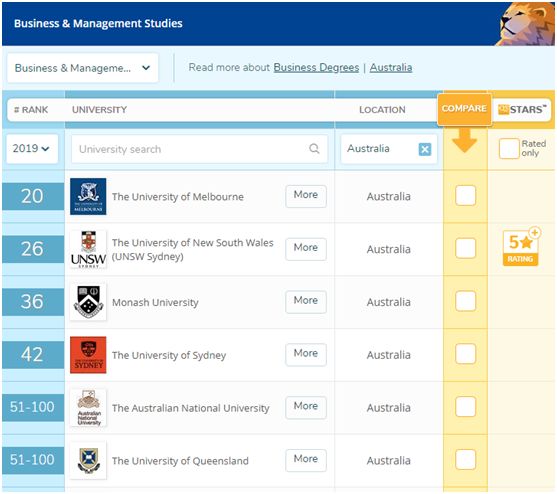Image resolution: width=557 pixels, height=494 pixels.
Task: Tick the compare checkbox for University of Melbourne
Action: click(x=465, y=196)
